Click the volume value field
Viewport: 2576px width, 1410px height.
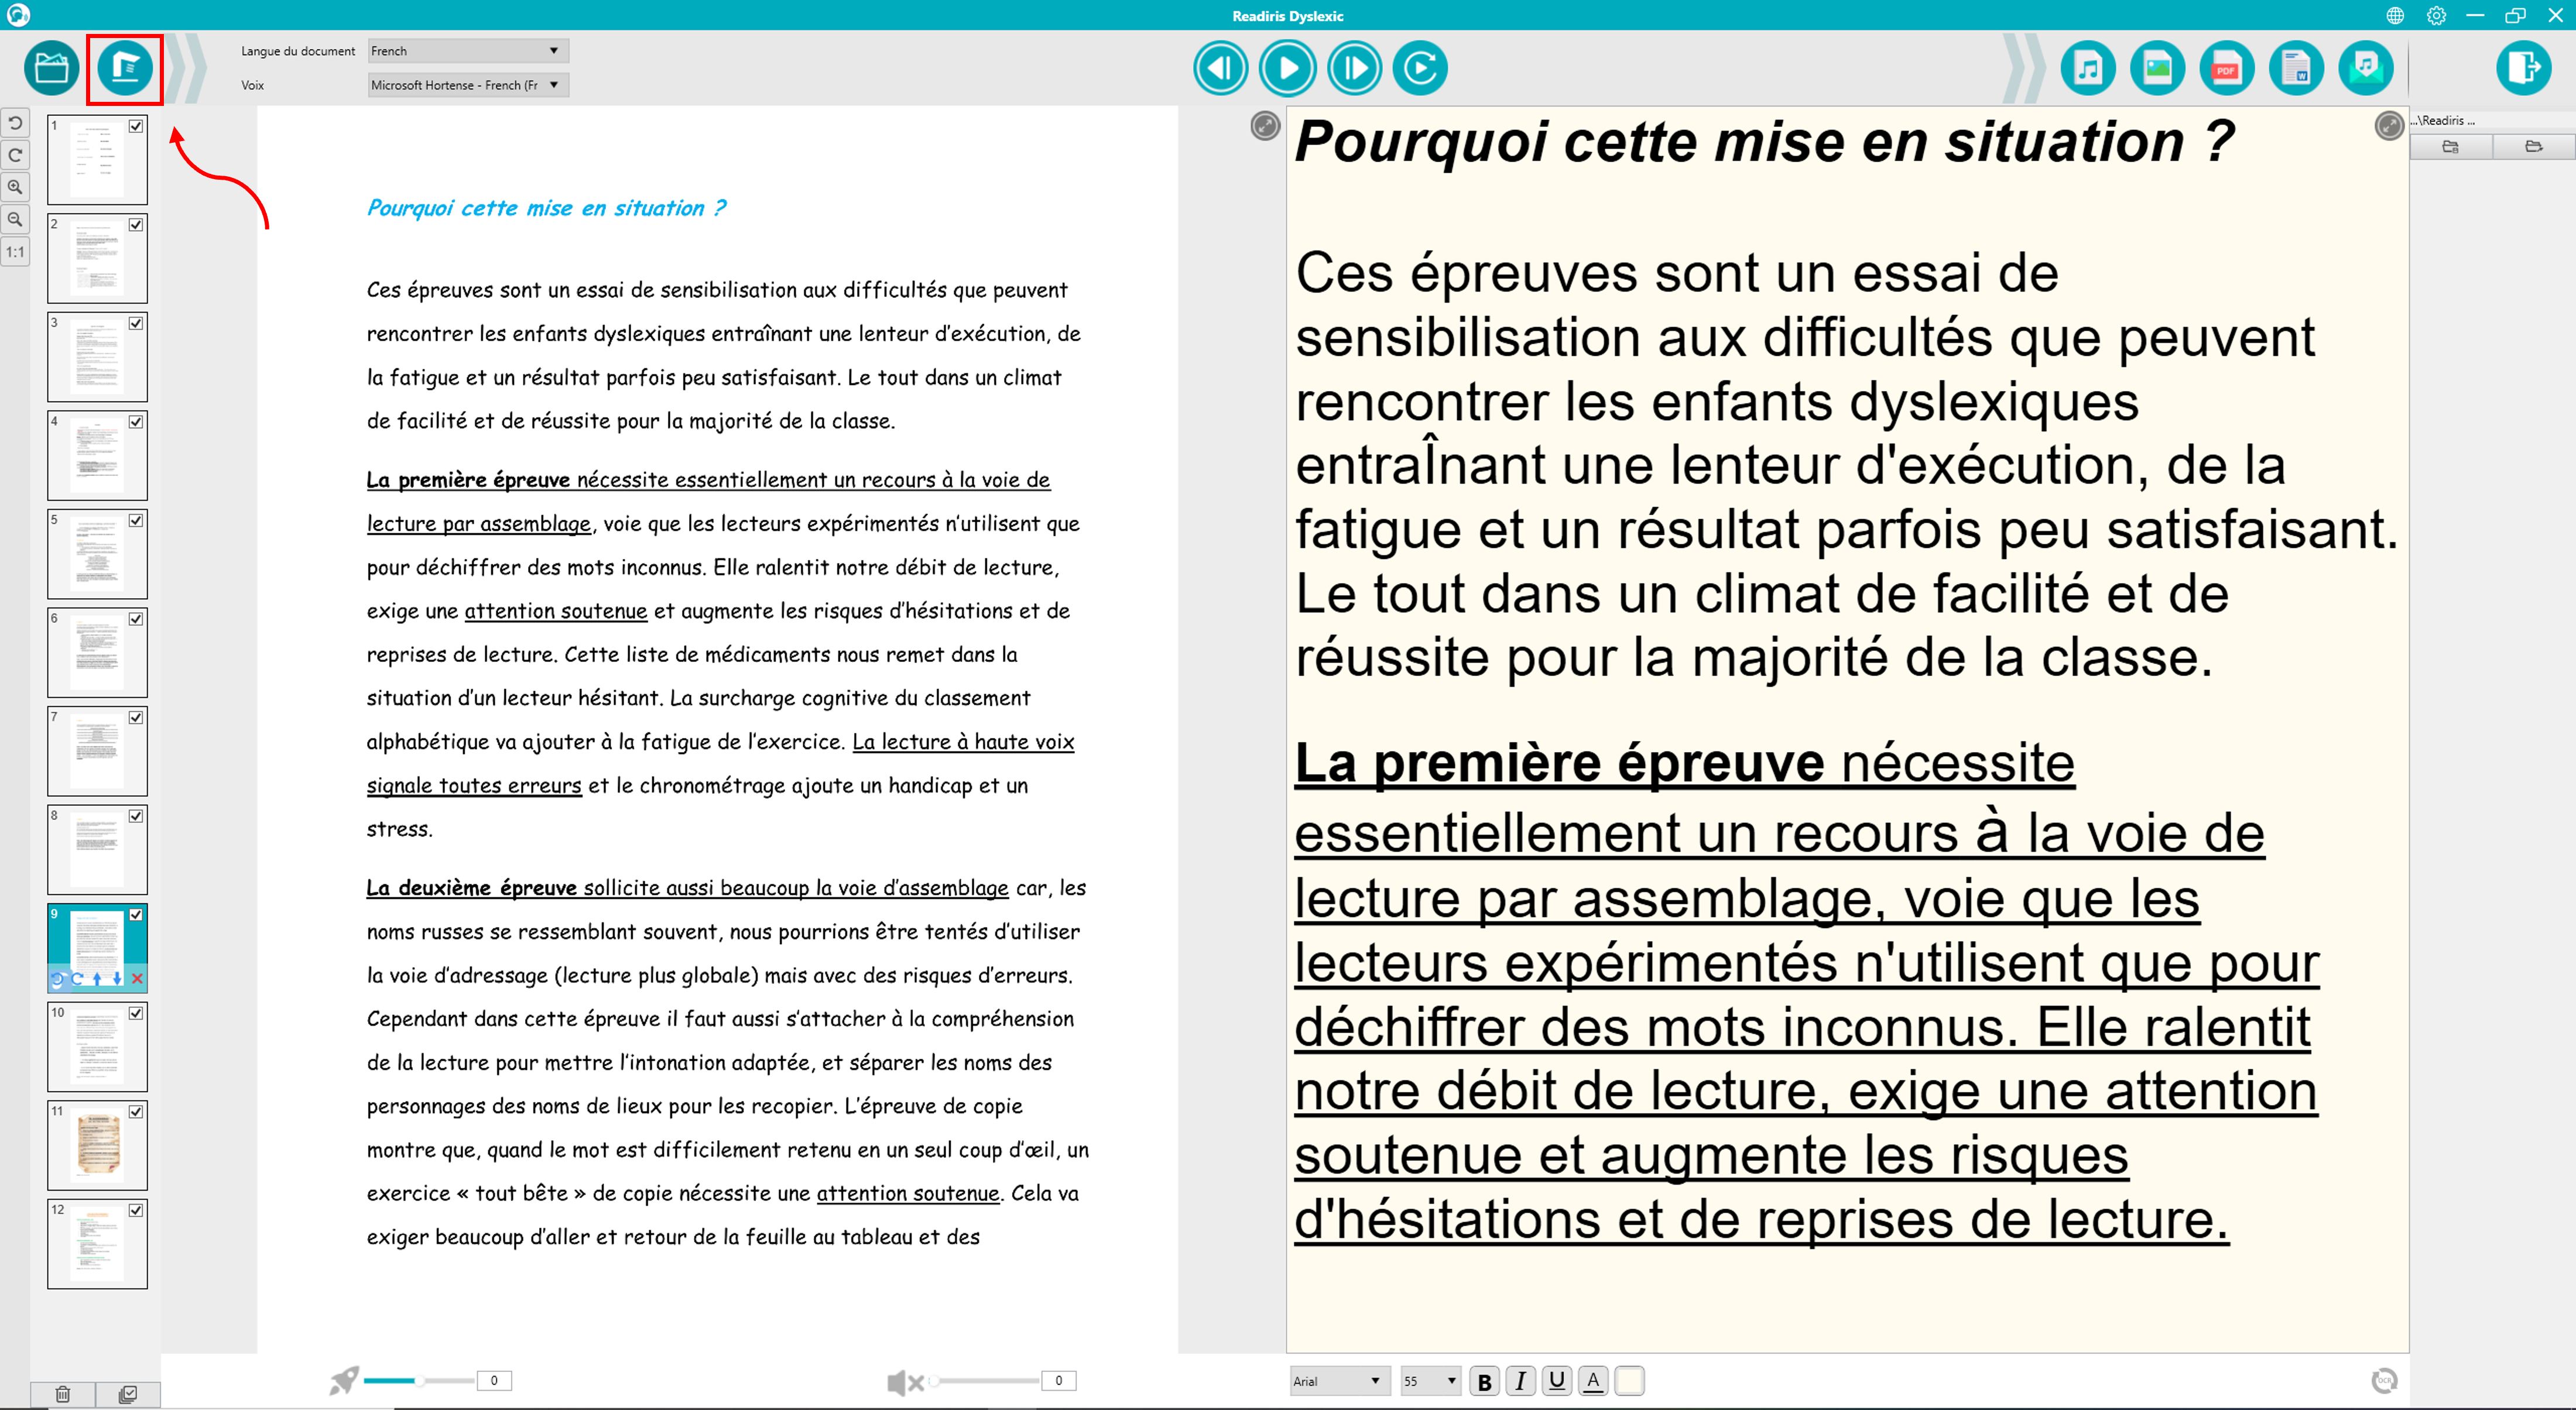coord(1059,1381)
